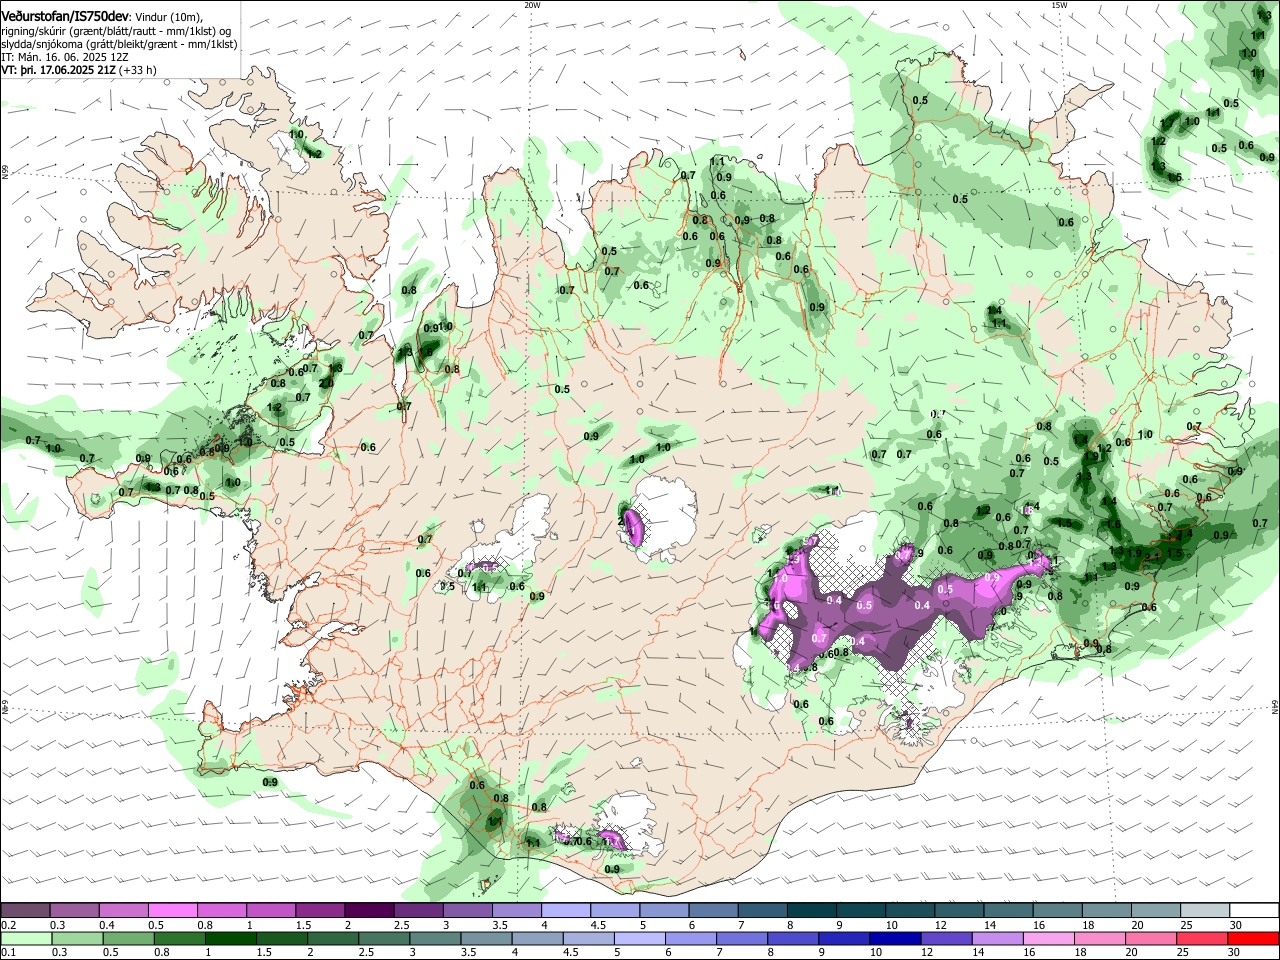Click the slate blue 6–7 upper legend swatch
The height and width of the screenshot is (960, 1280).
(713, 911)
